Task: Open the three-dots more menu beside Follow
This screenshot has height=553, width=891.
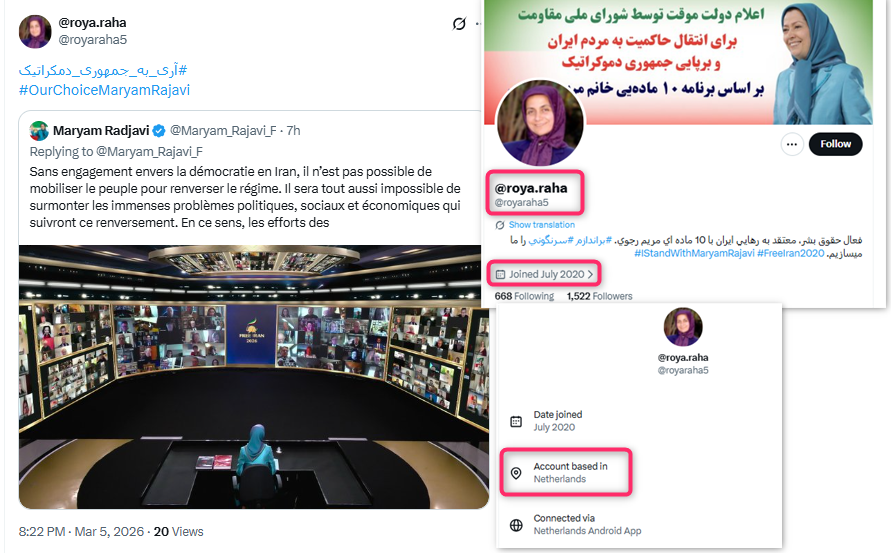Action: point(792,144)
